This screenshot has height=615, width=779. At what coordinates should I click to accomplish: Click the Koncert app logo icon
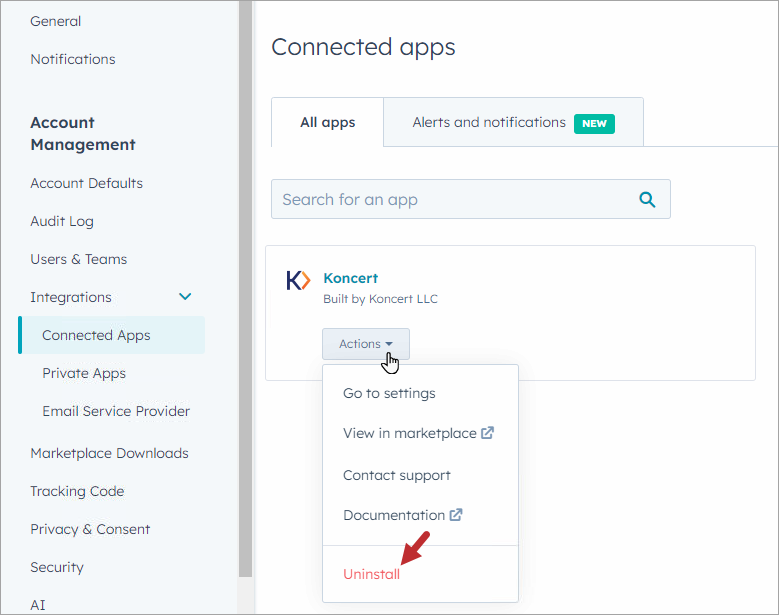tap(298, 280)
